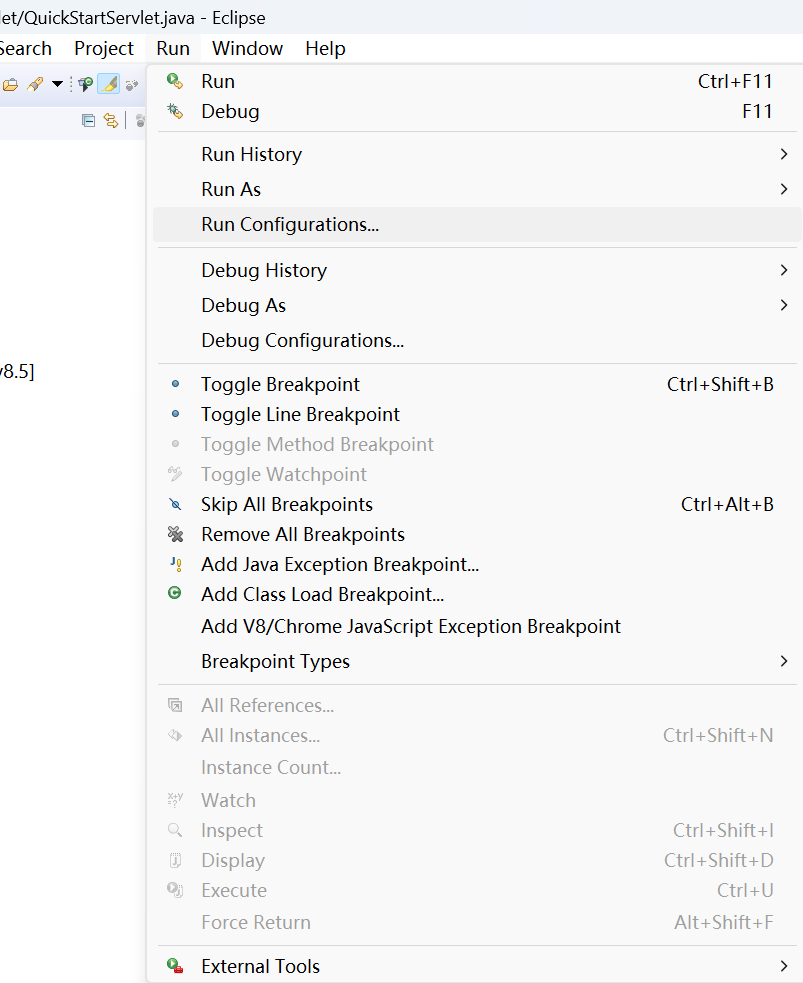Expand the Debug As submenu arrow
803x983 pixels.
(784, 305)
